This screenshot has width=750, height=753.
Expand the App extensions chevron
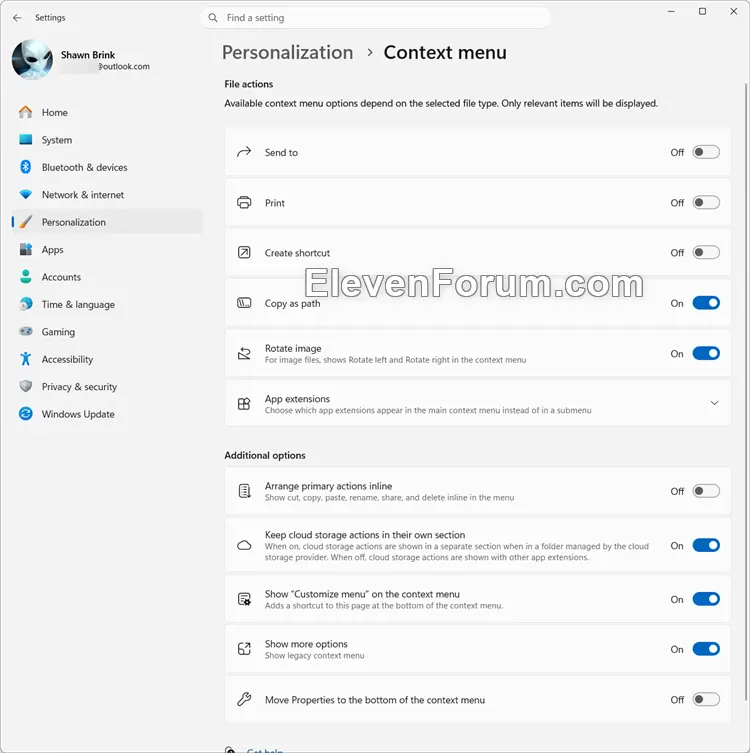(x=714, y=403)
